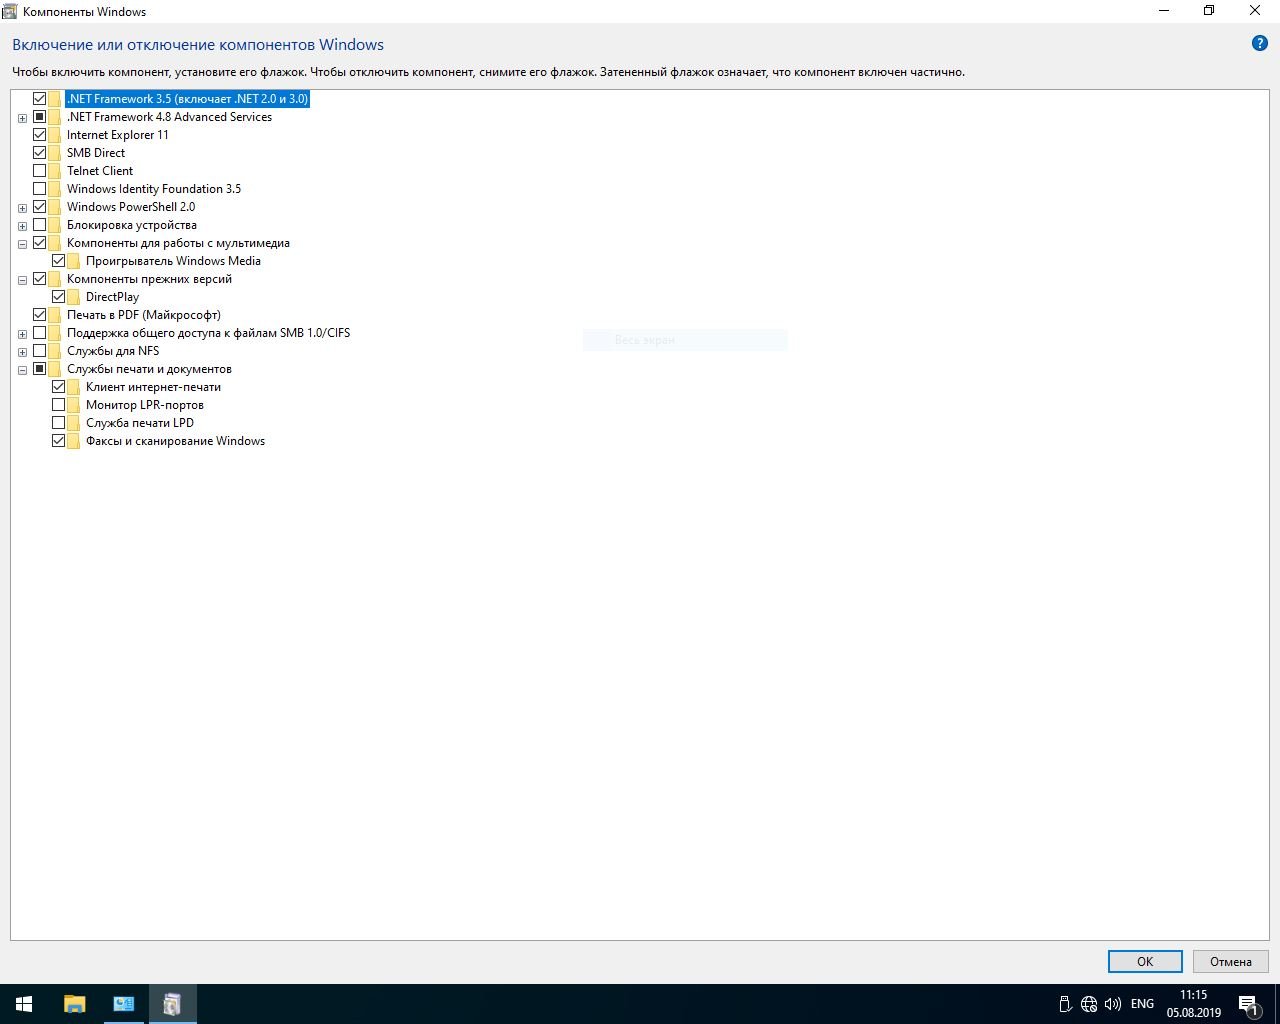Open File Explorer from the taskbar
The width and height of the screenshot is (1280, 1024).
pyautogui.click(x=75, y=1004)
